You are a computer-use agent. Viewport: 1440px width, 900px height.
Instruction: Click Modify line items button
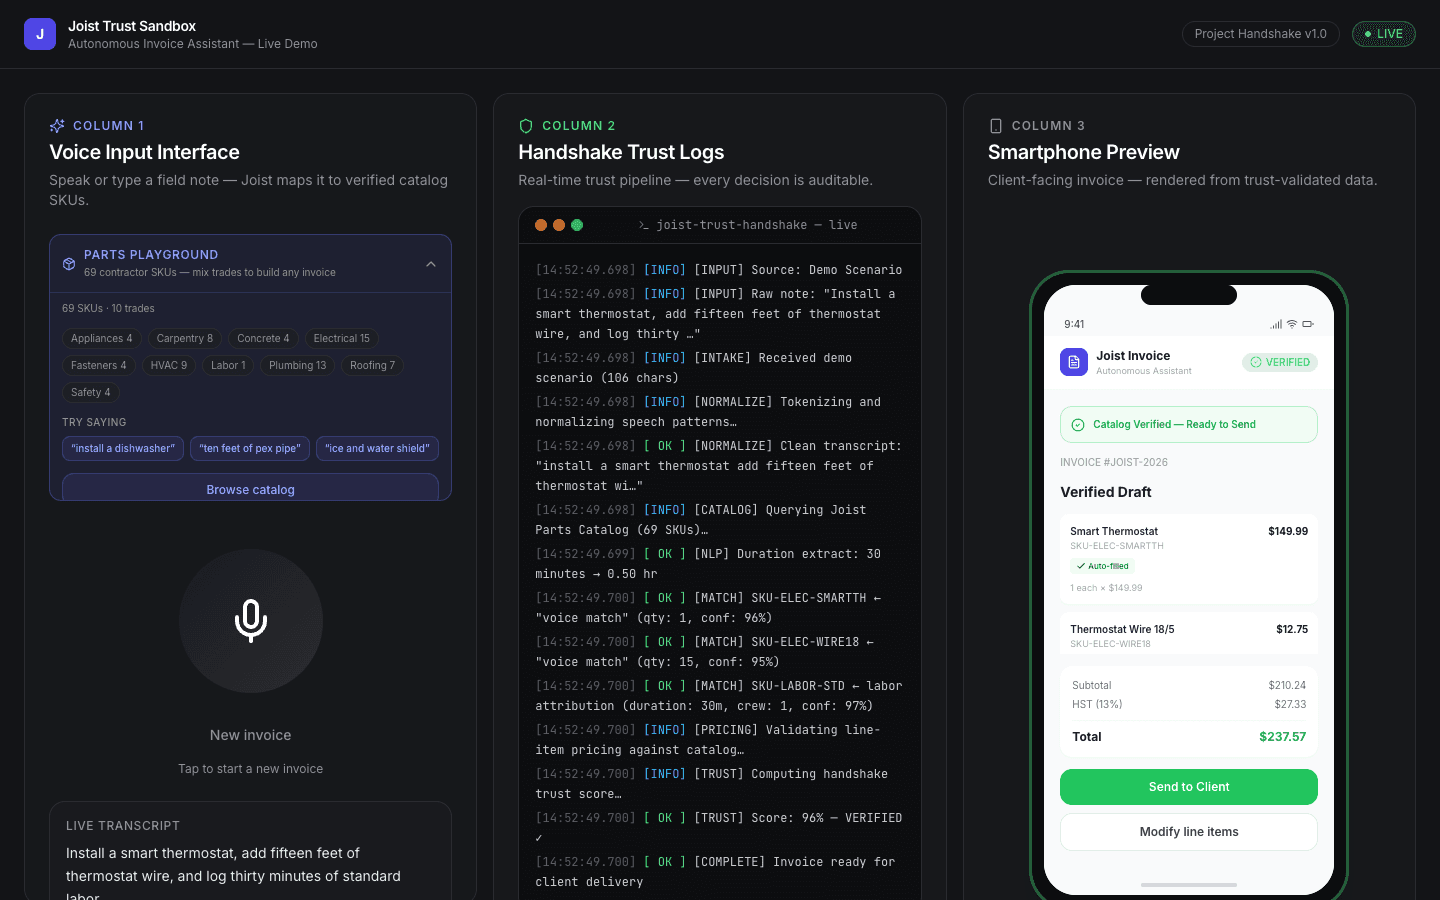1189,832
